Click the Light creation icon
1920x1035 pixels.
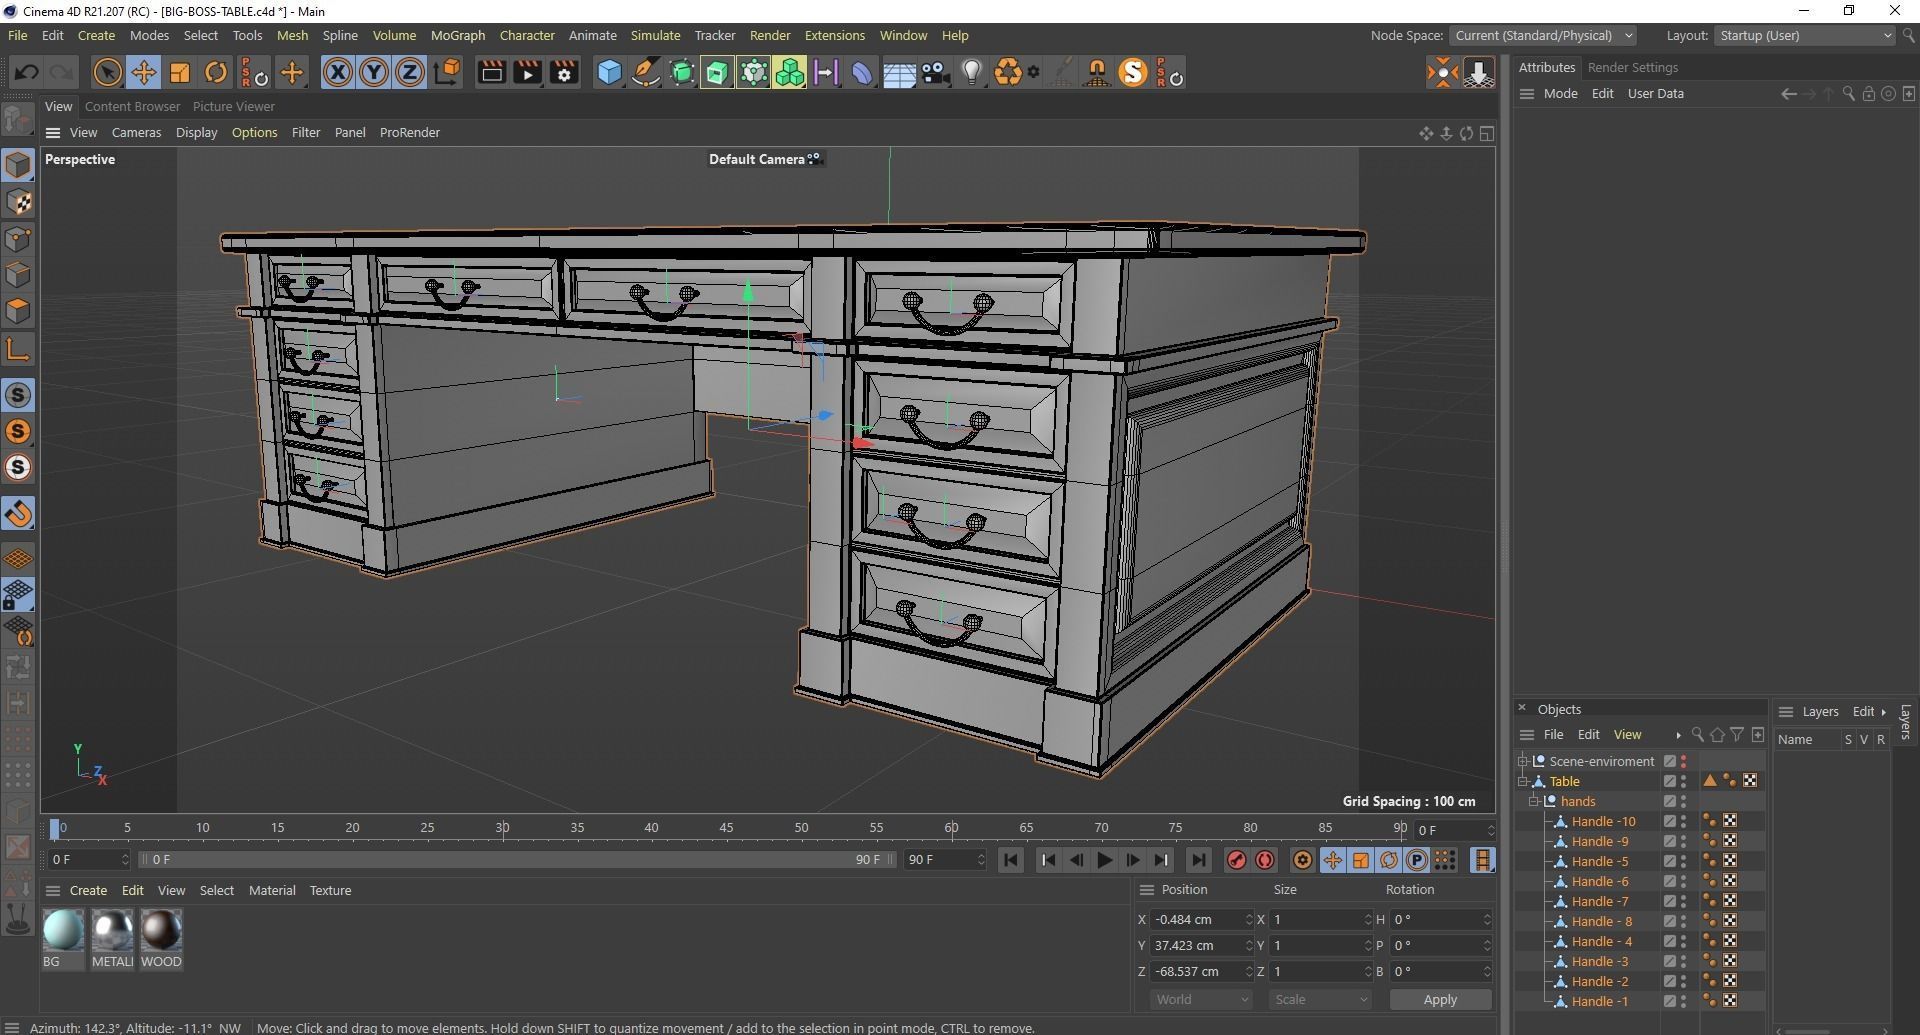tap(971, 72)
